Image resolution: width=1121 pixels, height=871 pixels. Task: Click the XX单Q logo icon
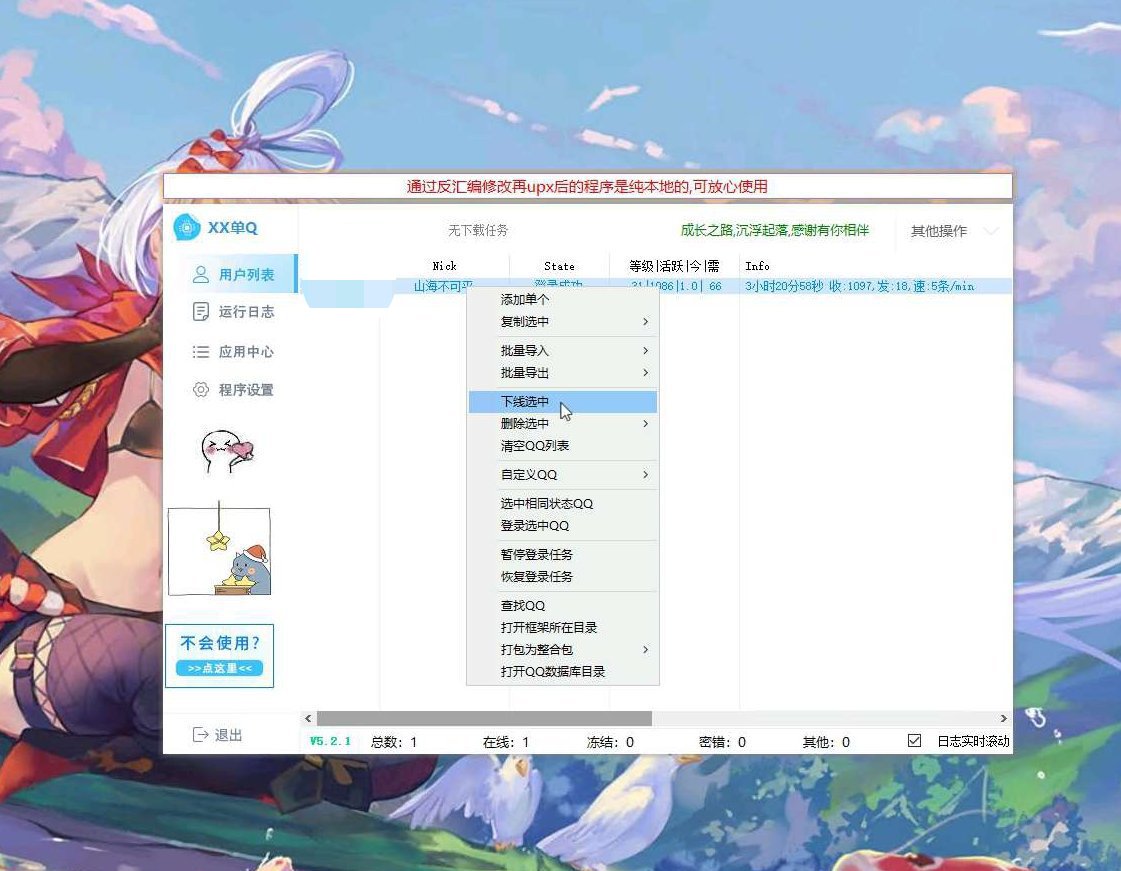tap(187, 228)
